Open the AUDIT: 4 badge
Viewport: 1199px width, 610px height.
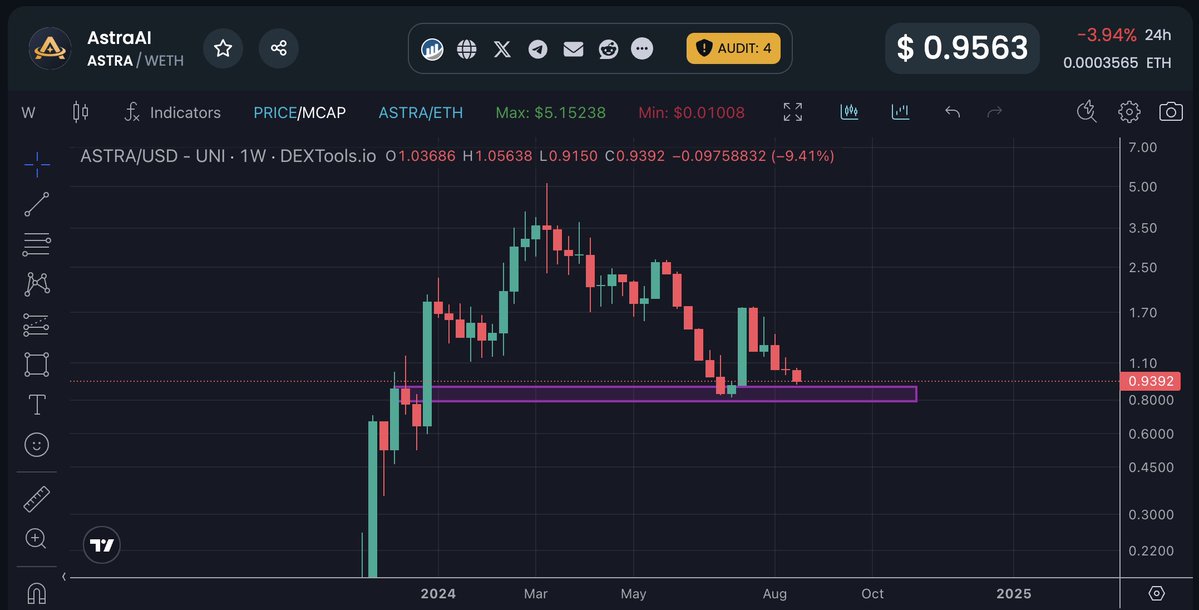[733, 48]
